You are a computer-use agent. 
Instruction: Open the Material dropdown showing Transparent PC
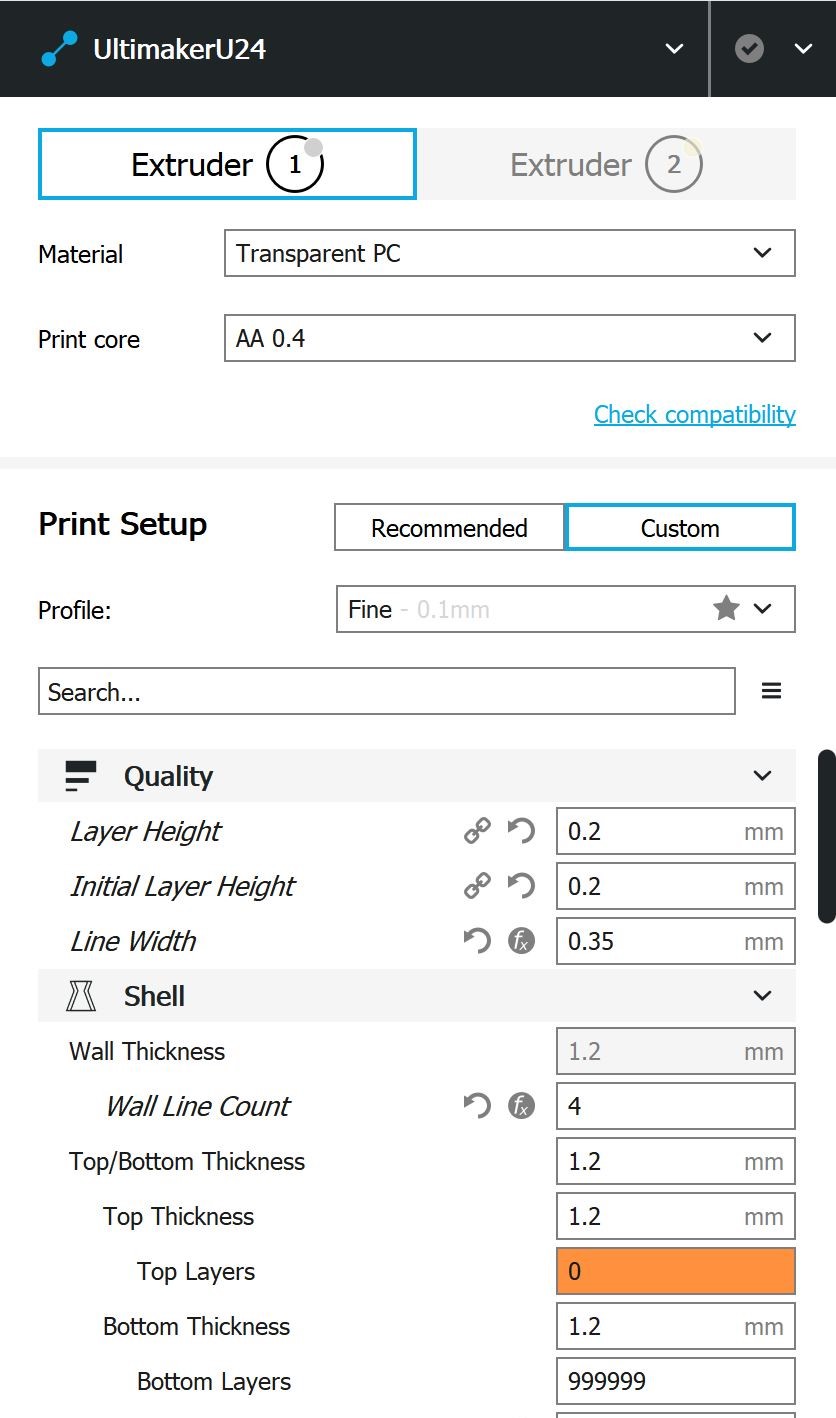tap(510, 253)
